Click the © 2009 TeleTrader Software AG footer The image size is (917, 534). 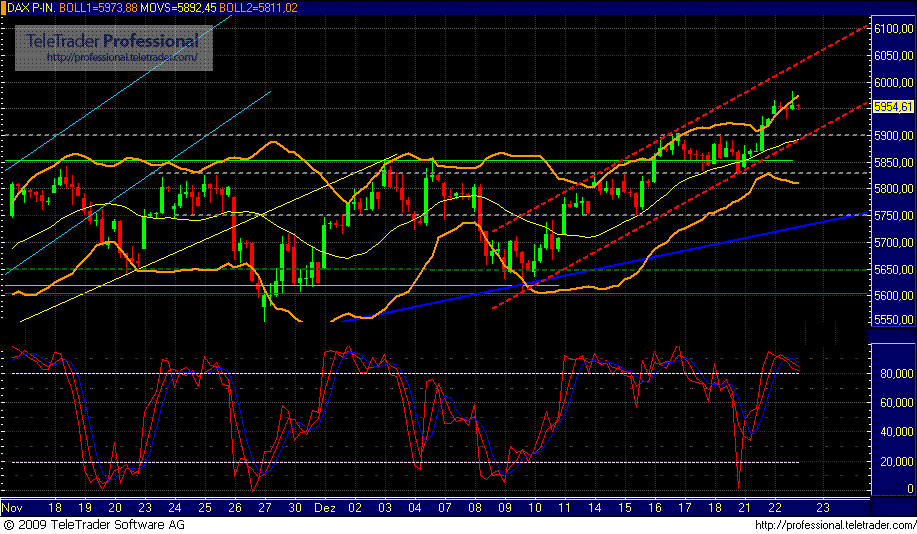pos(94,525)
